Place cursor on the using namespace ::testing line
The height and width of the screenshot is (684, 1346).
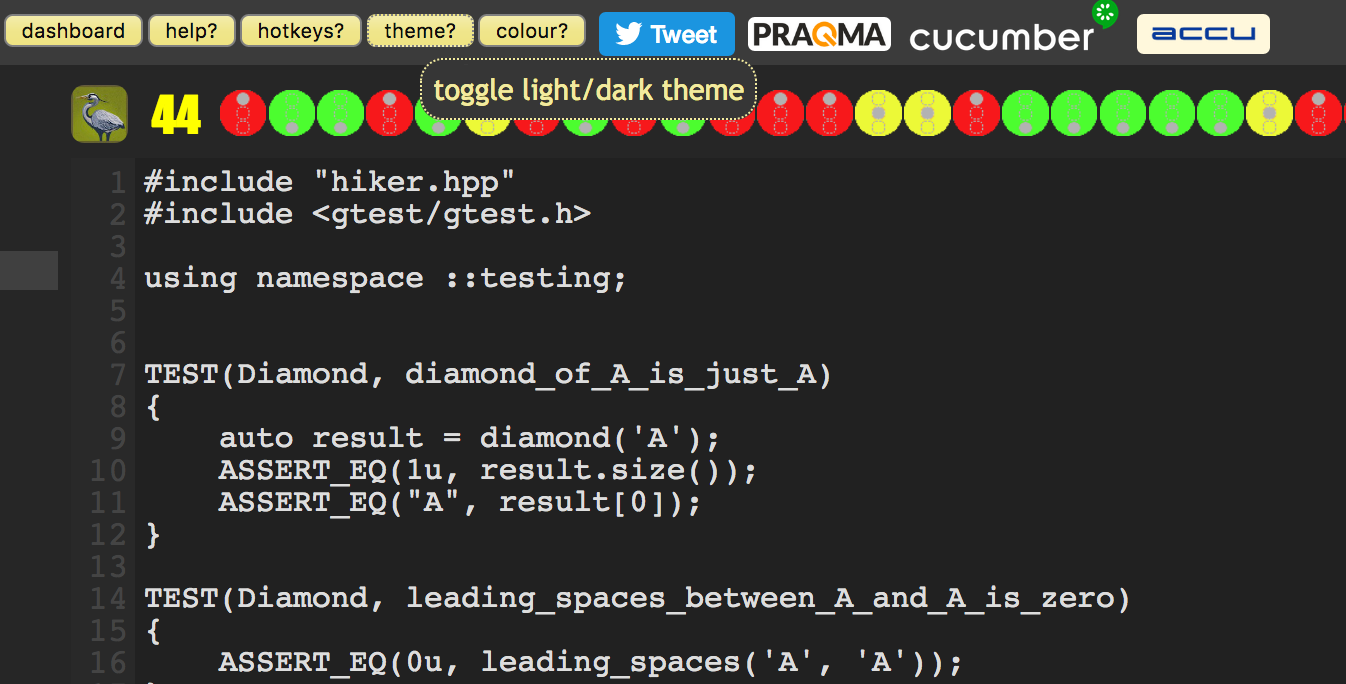[x=385, y=278]
